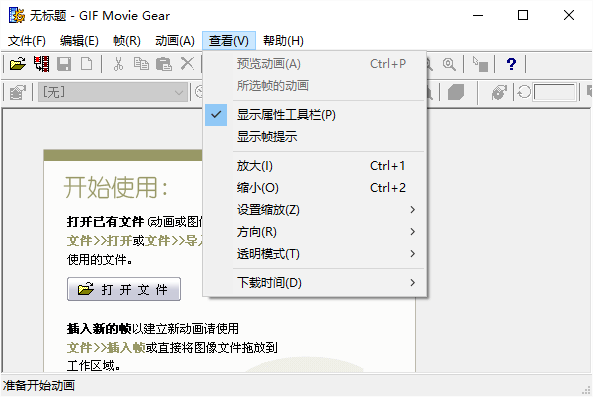Image resolution: width=593 pixels, height=397 pixels.
Task: Click the blue question mark Help icon
Action: pos(511,64)
